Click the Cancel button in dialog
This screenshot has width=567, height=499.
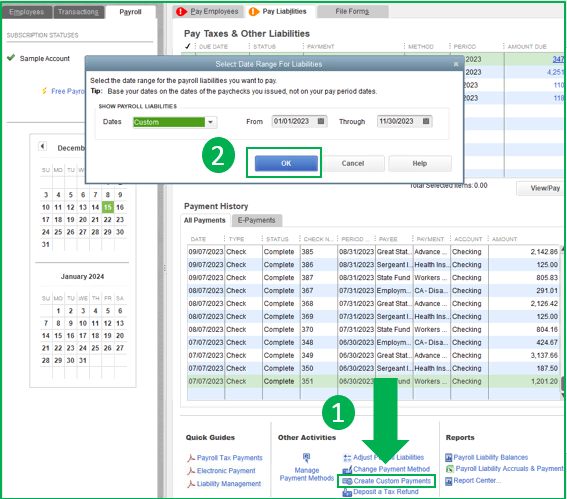pos(353,163)
